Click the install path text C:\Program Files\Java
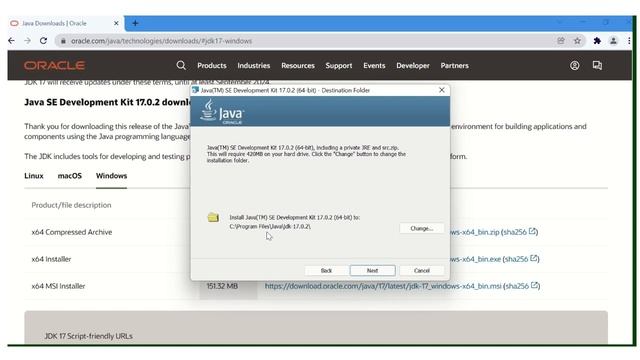 pyautogui.click(x=270, y=226)
